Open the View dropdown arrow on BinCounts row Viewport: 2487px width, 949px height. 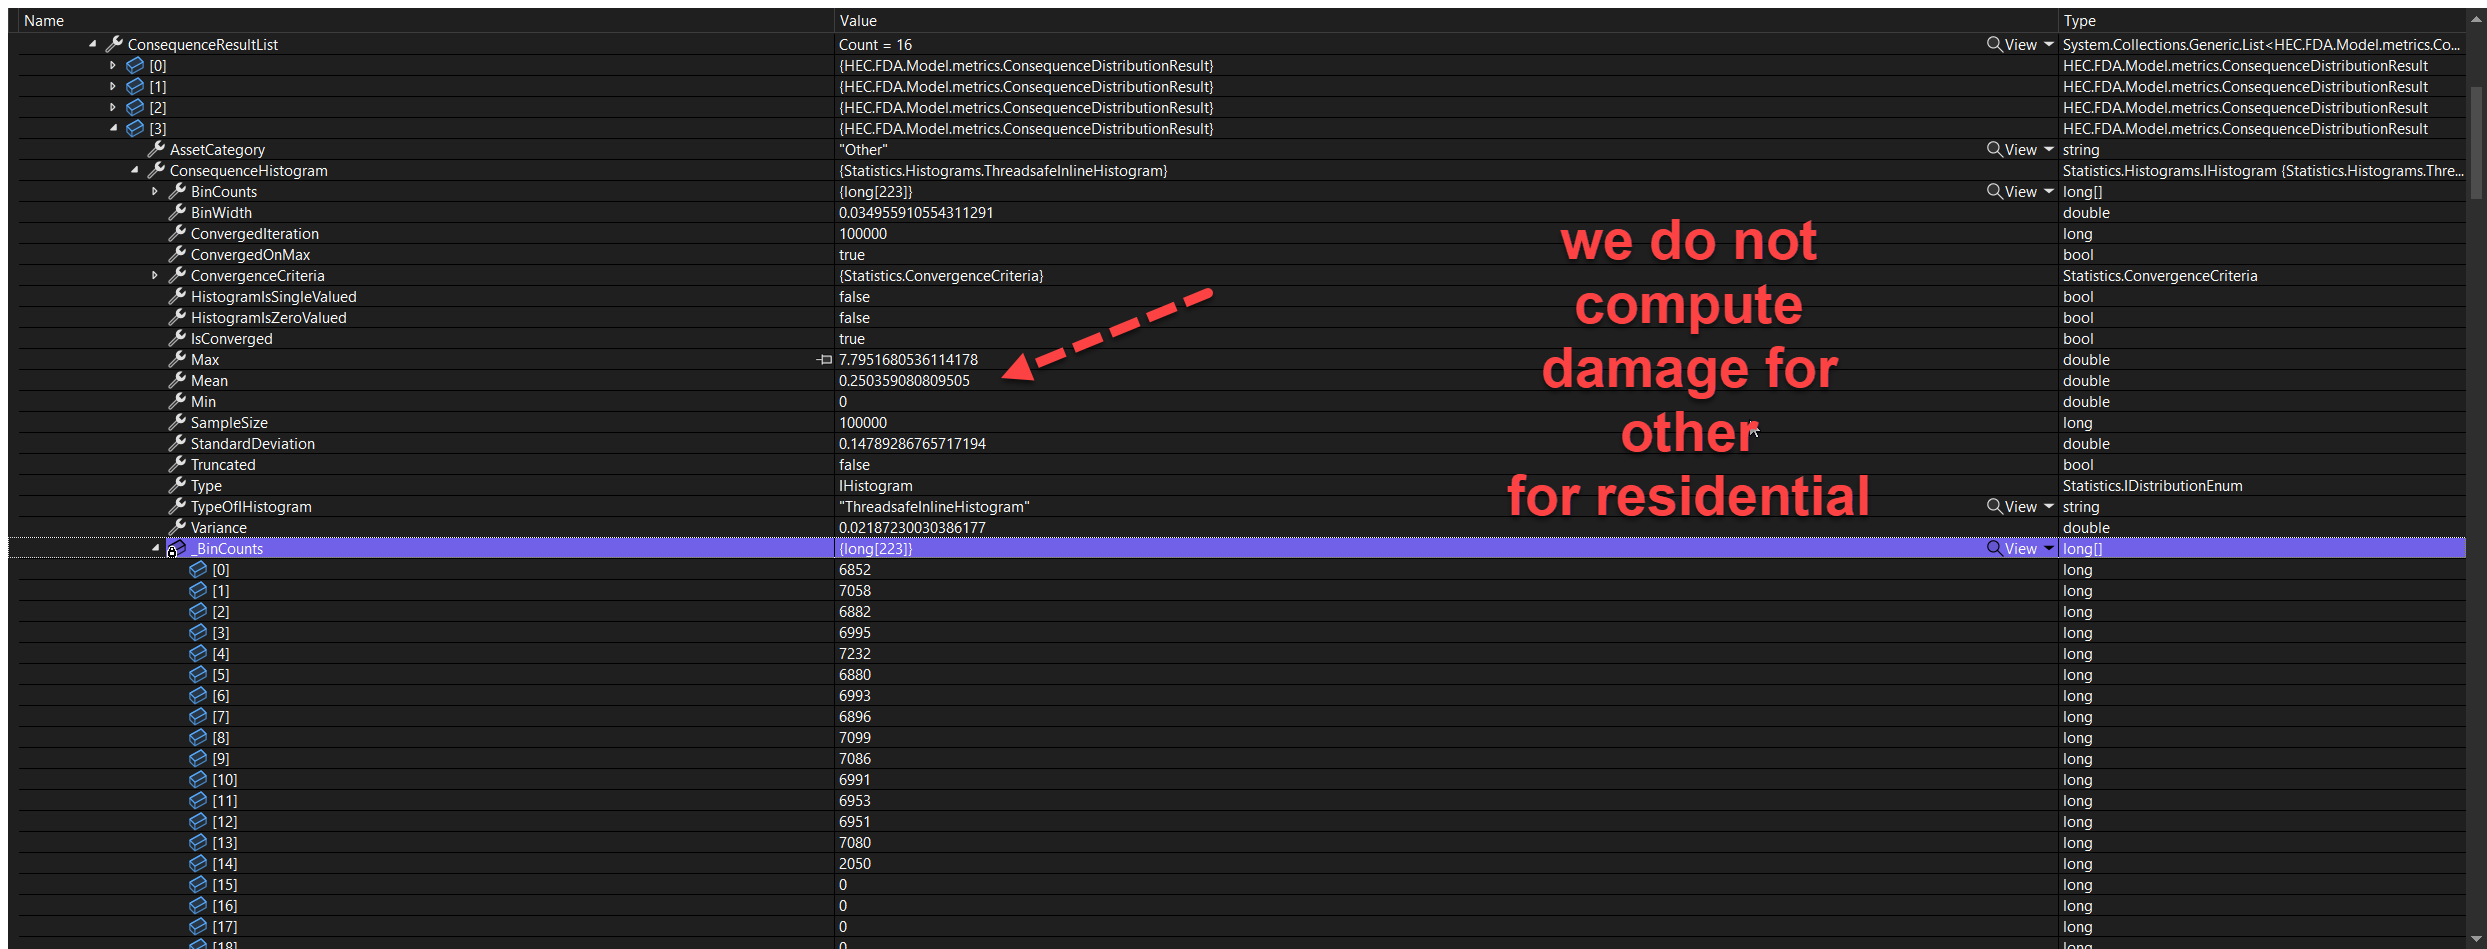click(2048, 191)
